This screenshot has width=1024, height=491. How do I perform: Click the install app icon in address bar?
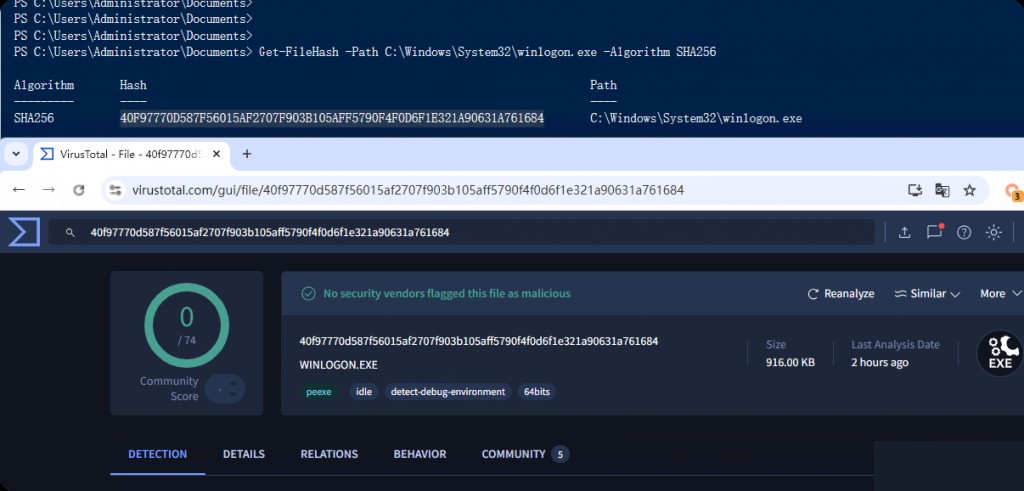[x=915, y=190]
